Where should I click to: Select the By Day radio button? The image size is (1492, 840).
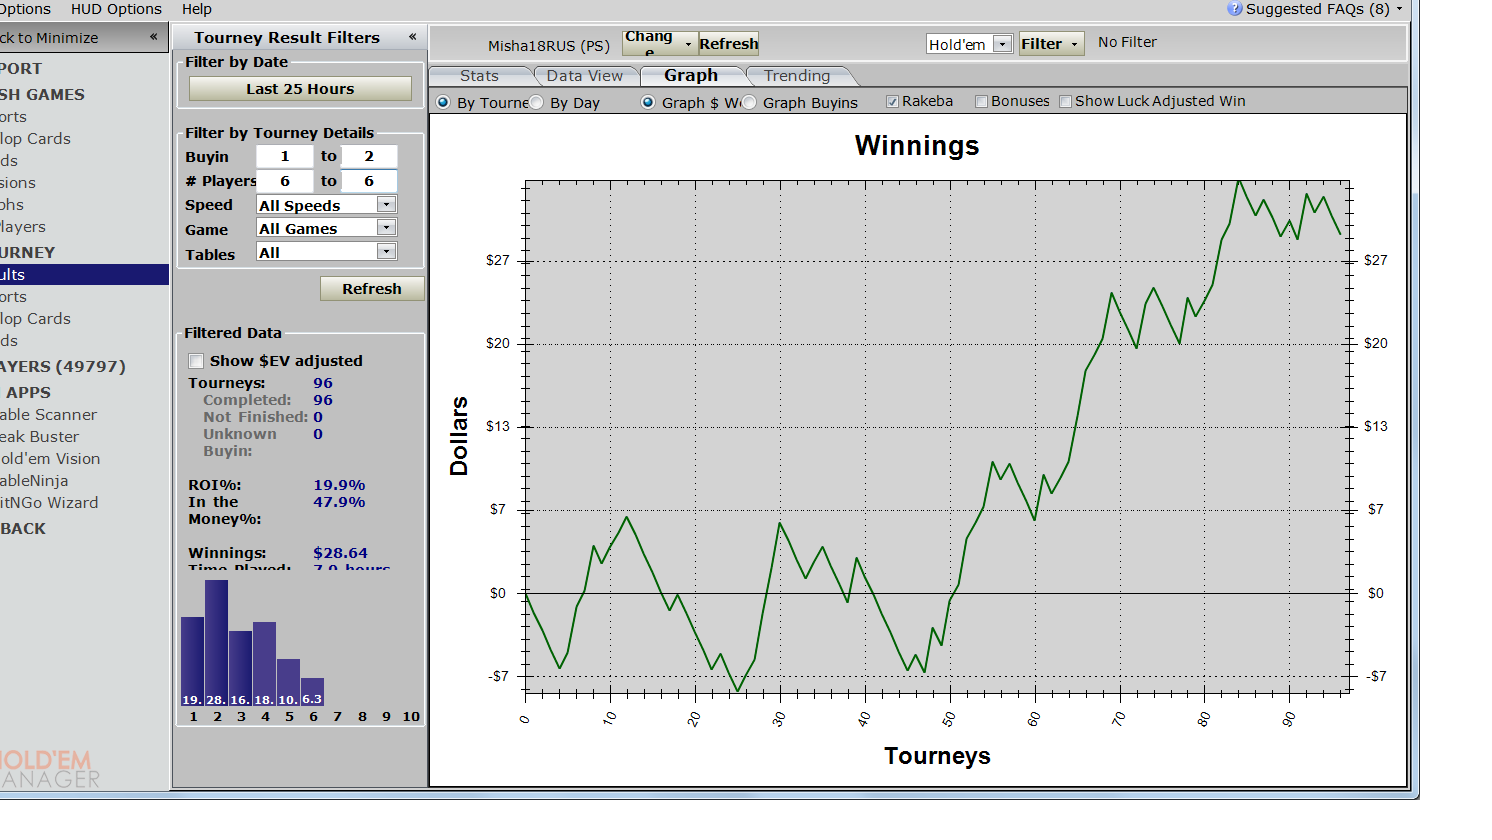tap(537, 103)
